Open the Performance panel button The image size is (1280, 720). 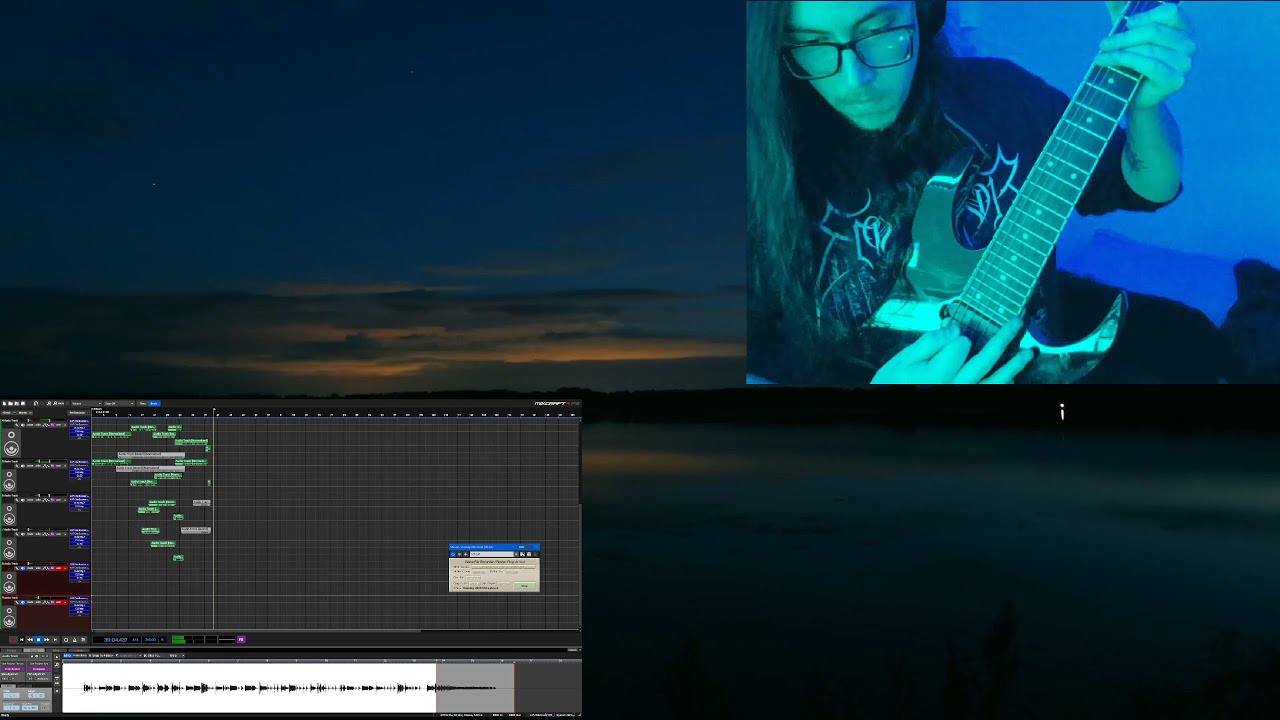(x=79, y=413)
